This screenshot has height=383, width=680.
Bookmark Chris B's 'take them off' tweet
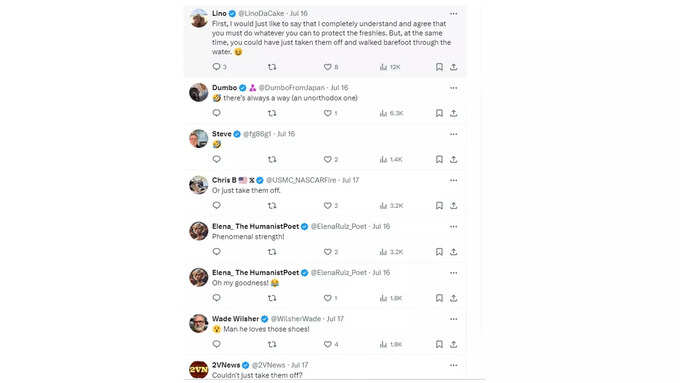point(439,206)
